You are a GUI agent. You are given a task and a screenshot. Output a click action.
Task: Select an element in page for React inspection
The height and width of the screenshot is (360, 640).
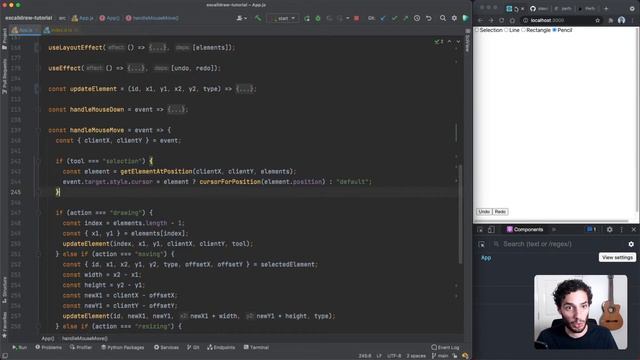pos(482,244)
